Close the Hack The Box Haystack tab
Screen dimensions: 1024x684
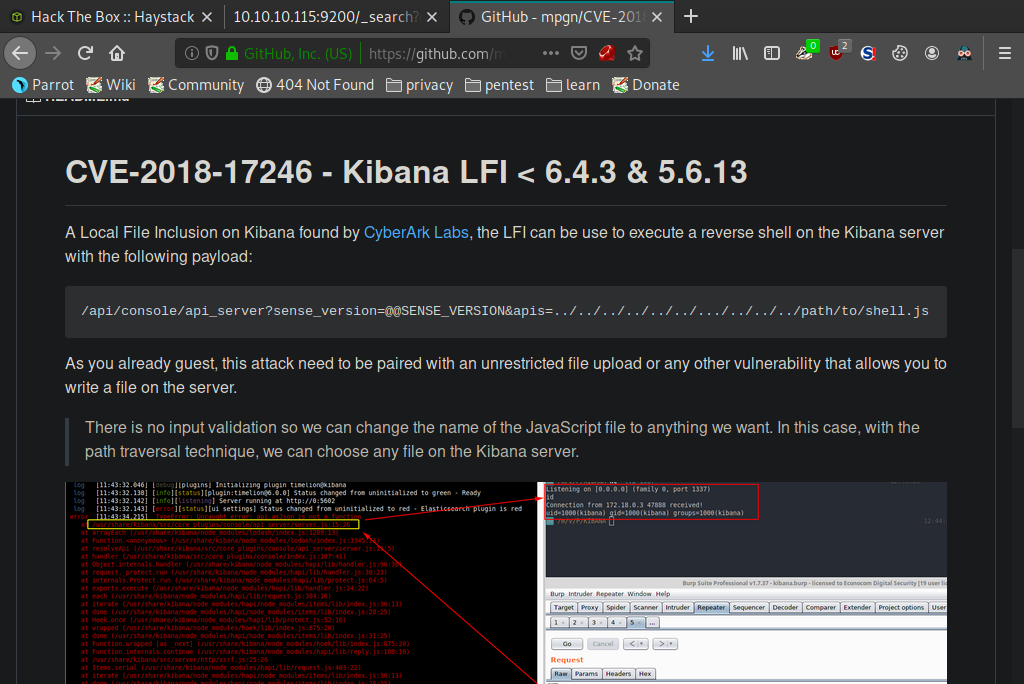207,17
